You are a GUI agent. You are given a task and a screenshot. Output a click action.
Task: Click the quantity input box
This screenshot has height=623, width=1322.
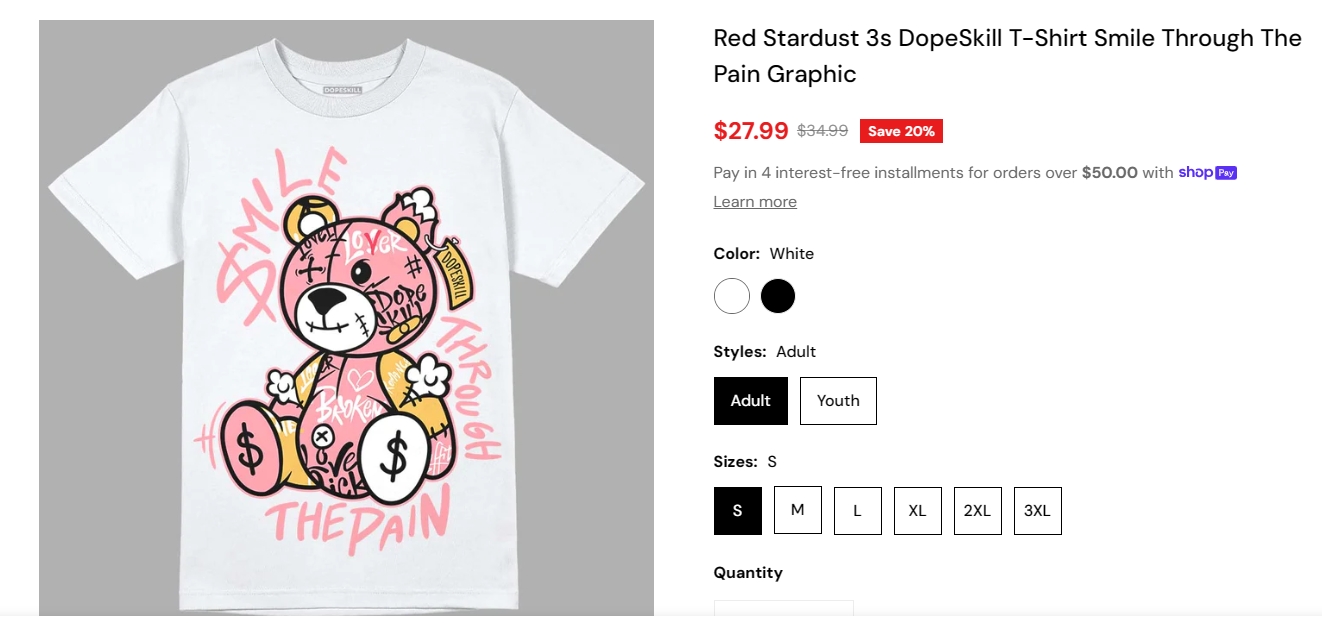point(784,611)
